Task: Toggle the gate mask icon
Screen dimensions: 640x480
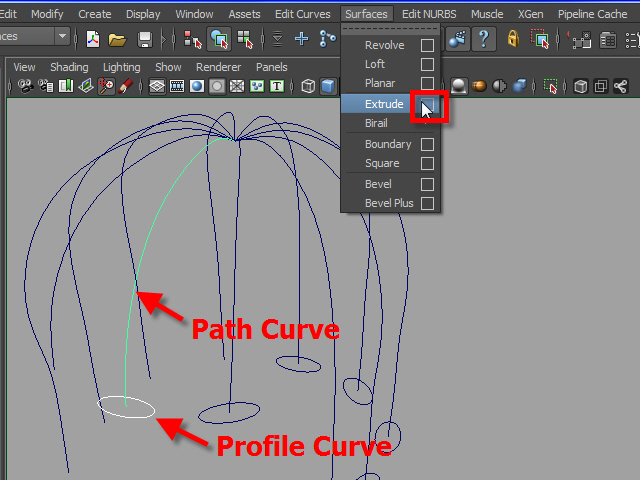Action: point(217,86)
